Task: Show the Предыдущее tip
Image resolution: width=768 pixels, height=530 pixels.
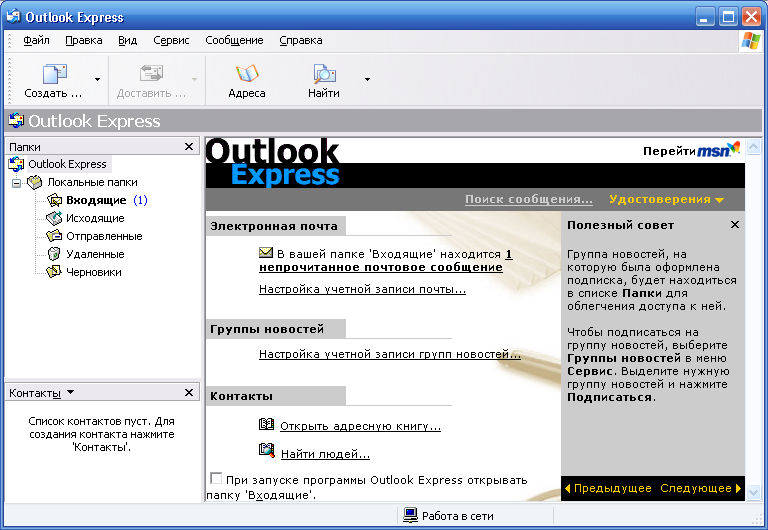Action: pos(608,488)
